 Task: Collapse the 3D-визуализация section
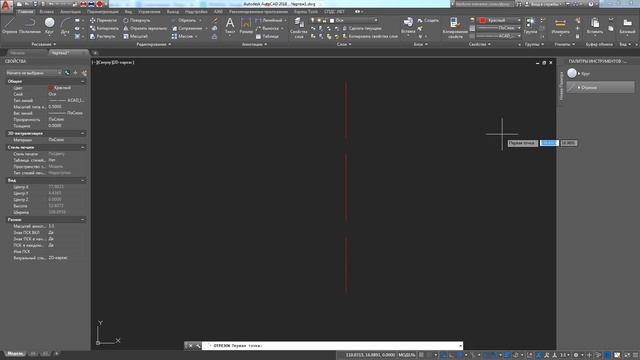point(82,133)
